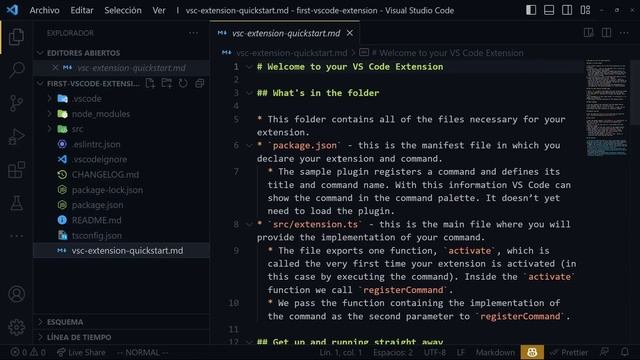Fold the src/extension.ts bullet on line 8

[249, 224]
